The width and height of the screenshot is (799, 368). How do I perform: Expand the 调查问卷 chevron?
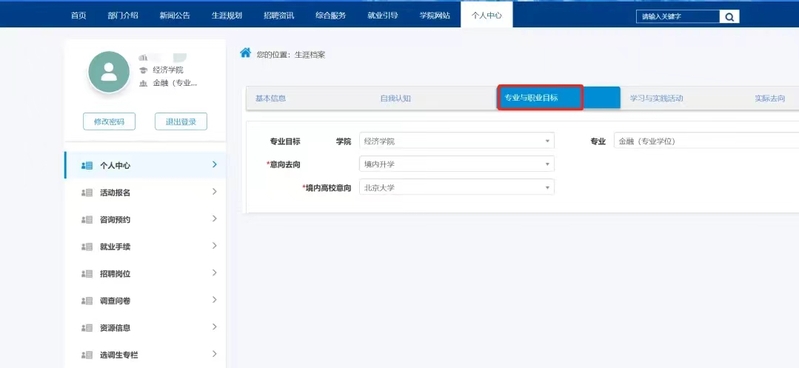tap(215, 299)
